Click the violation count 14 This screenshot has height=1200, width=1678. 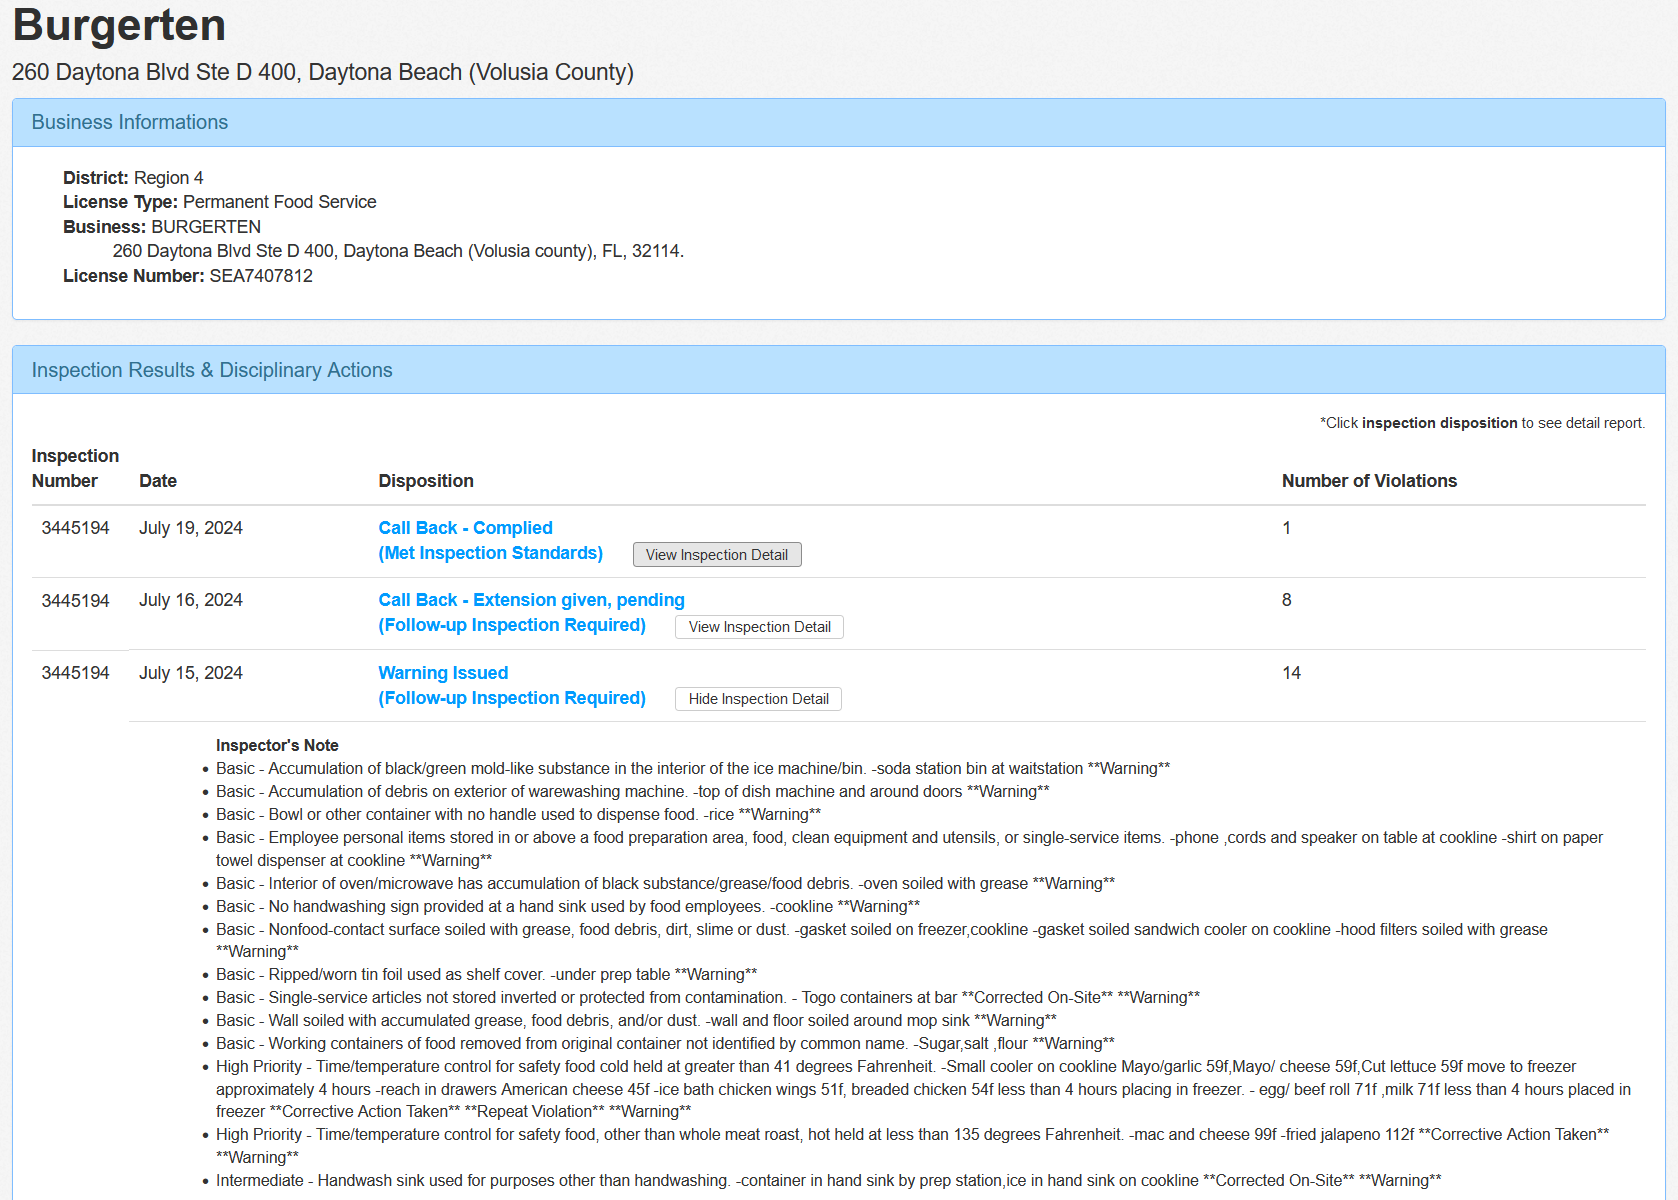(x=1291, y=673)
